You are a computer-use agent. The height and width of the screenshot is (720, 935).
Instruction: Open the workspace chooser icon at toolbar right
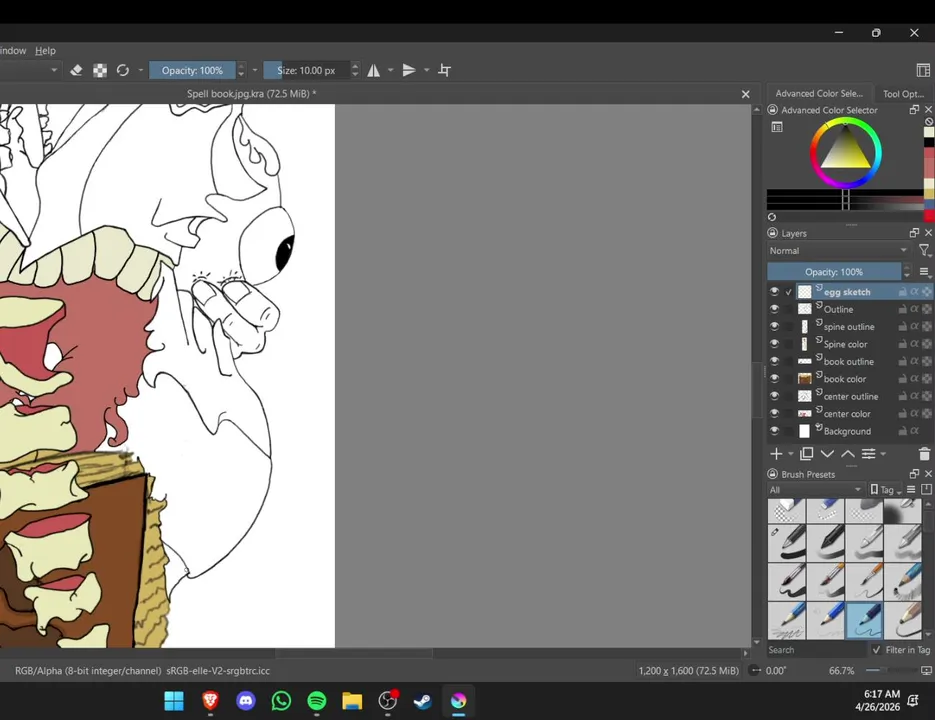click(923, 70)
